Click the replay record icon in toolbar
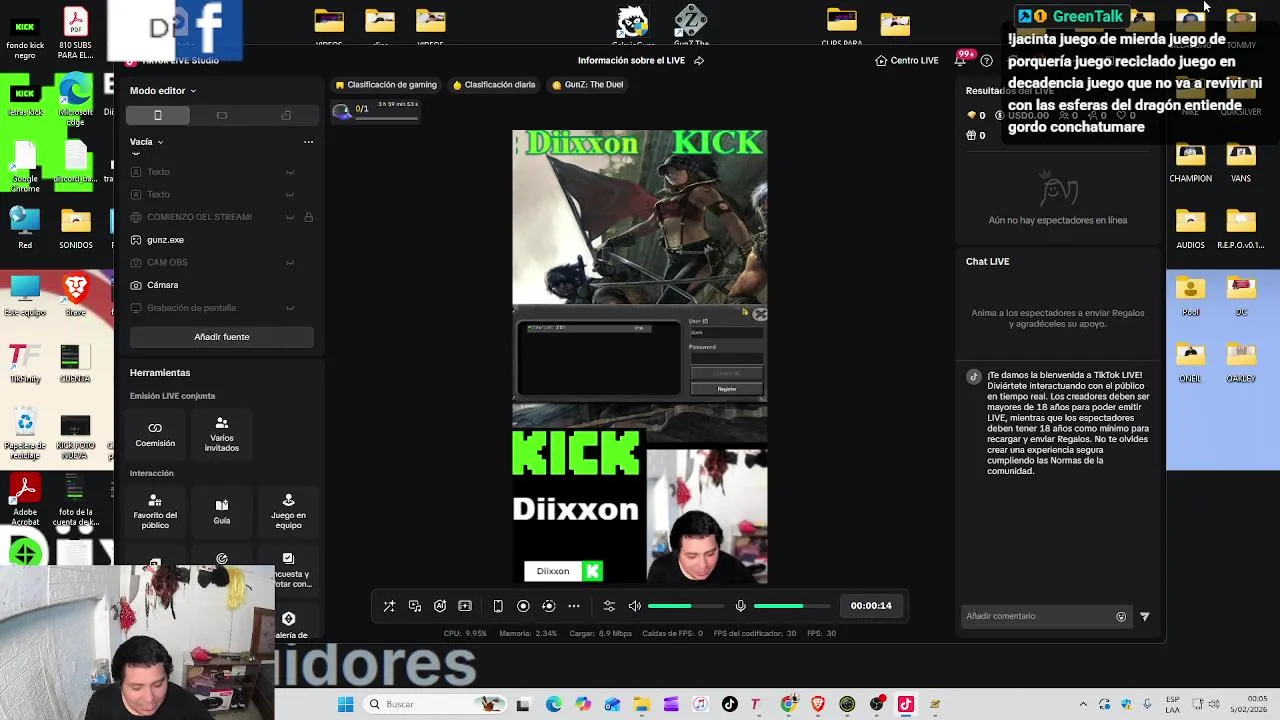This screenshot has width=1280, height=720. click(548, 606)
